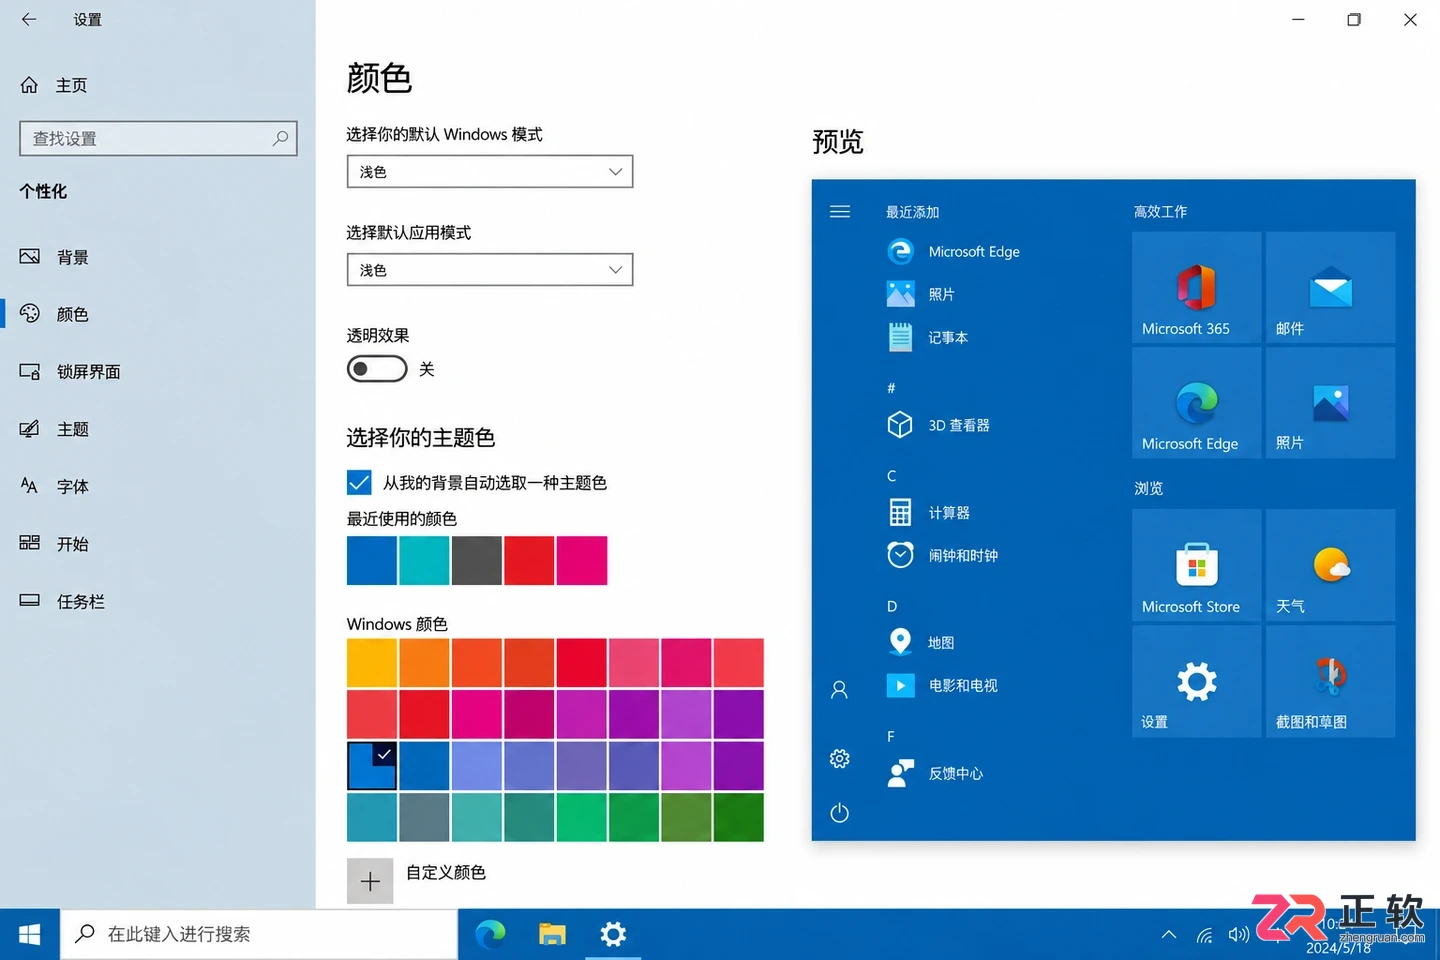
Task: Show hidden icons chevron in tray
Action: coord(1168,934)
